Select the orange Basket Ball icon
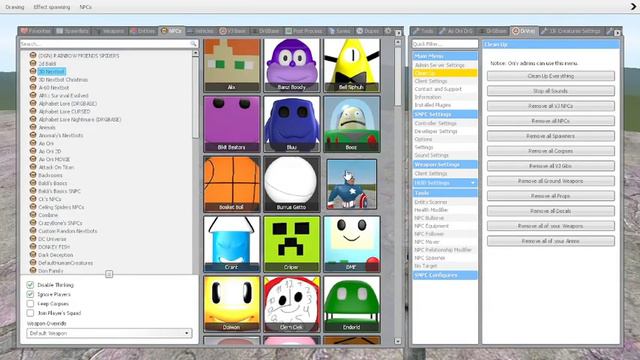Image resolution: width=640 pixels, height=360 pixels. point(231,184)
